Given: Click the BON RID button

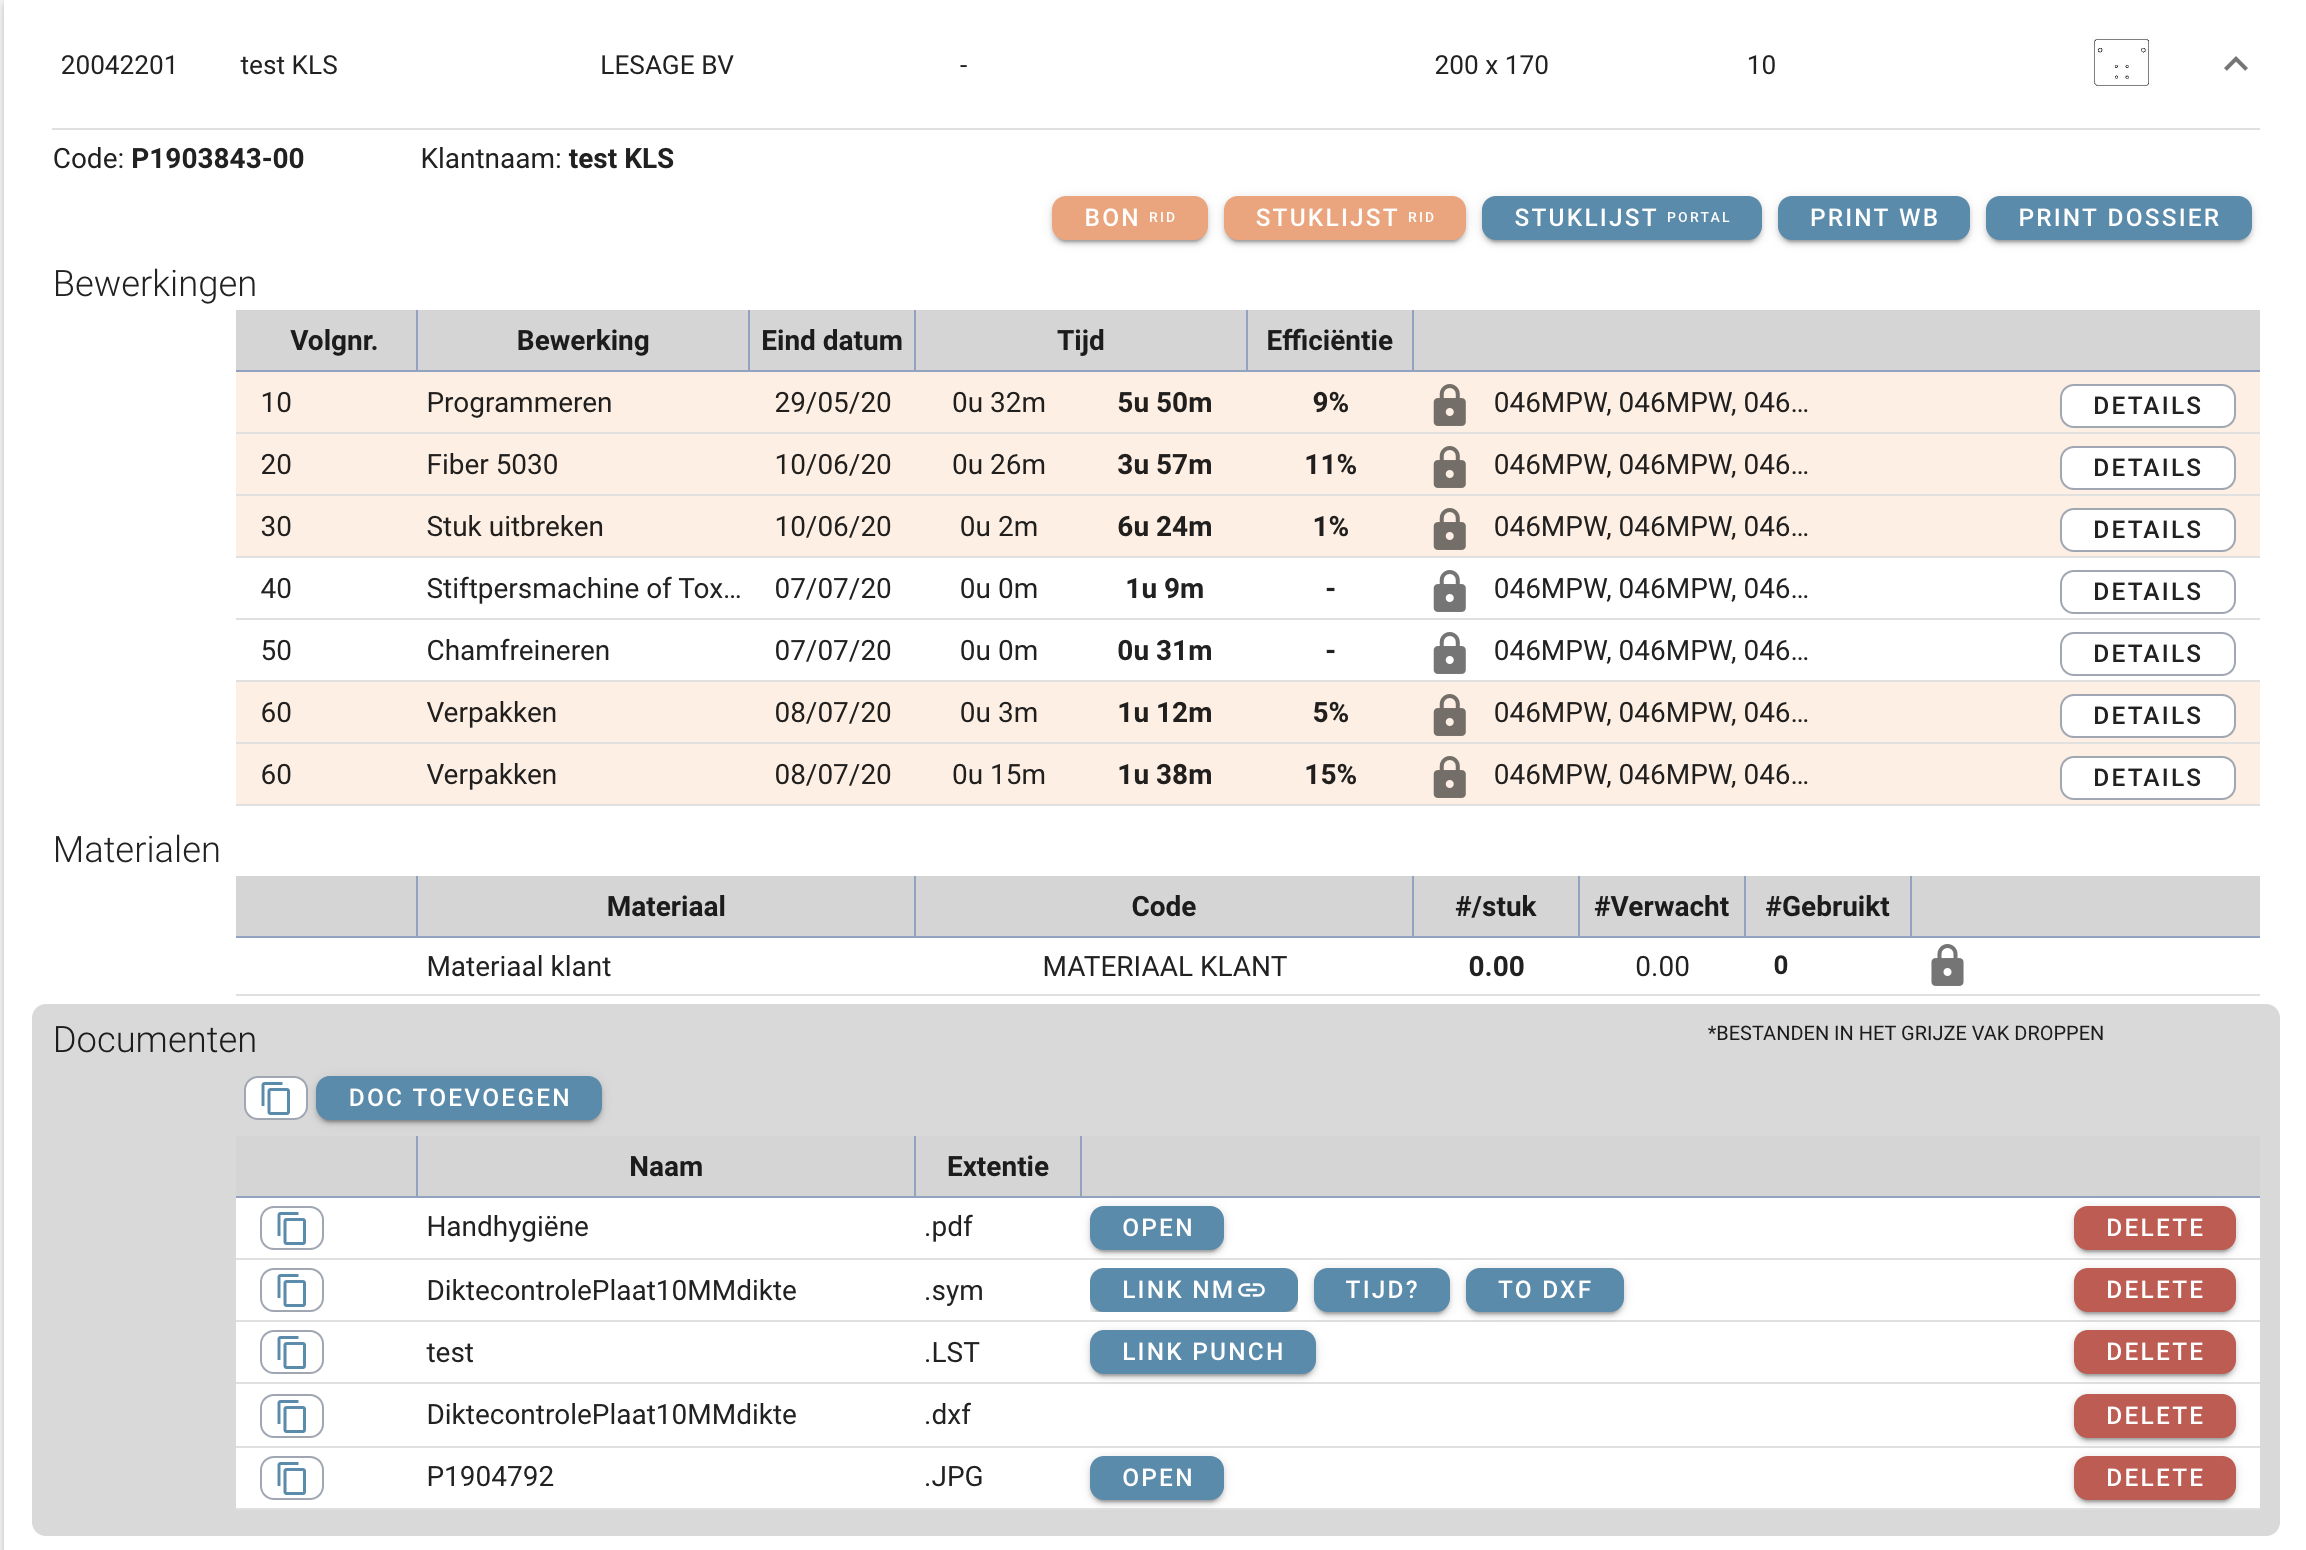Looking at the screenshot, I should point(1130,218).
